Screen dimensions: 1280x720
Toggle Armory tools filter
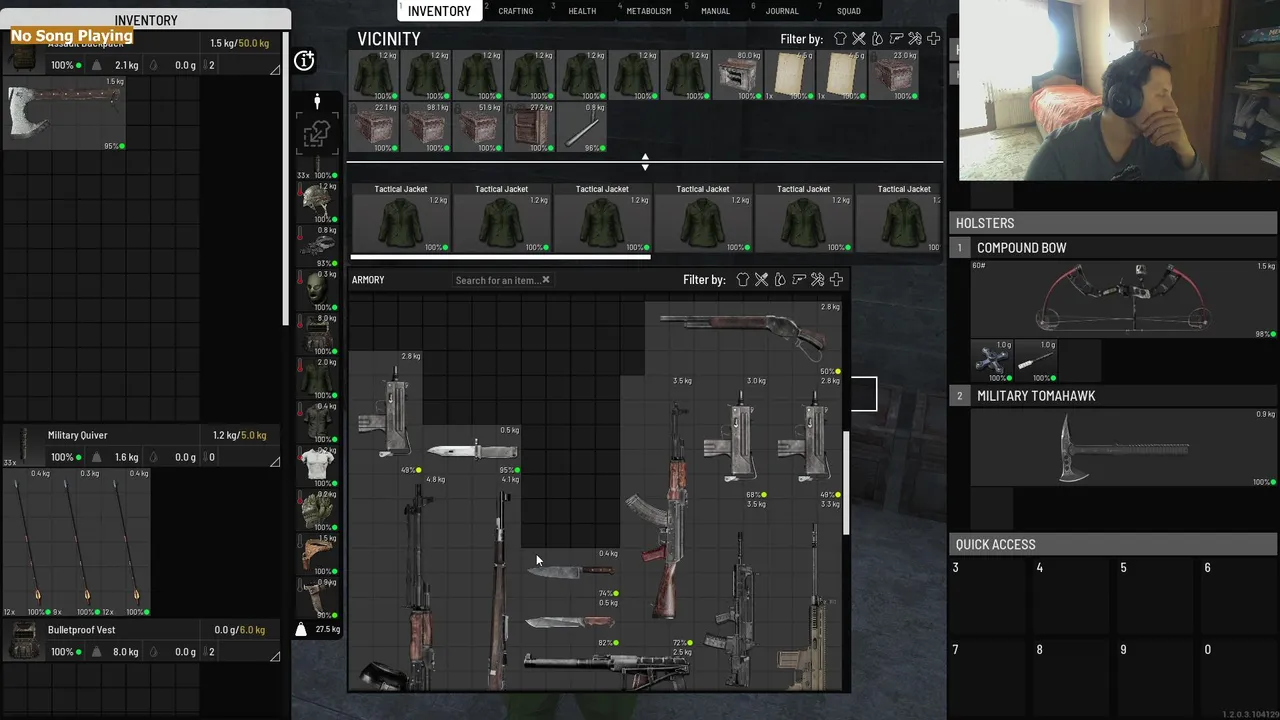817,280
